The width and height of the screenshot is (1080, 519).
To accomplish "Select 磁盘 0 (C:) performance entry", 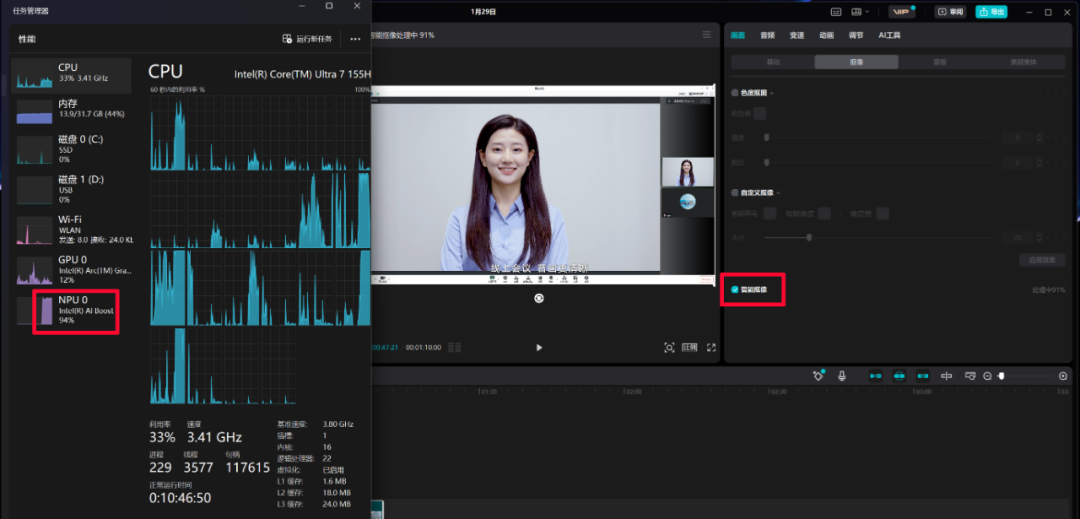I will [x=72, y=149].
